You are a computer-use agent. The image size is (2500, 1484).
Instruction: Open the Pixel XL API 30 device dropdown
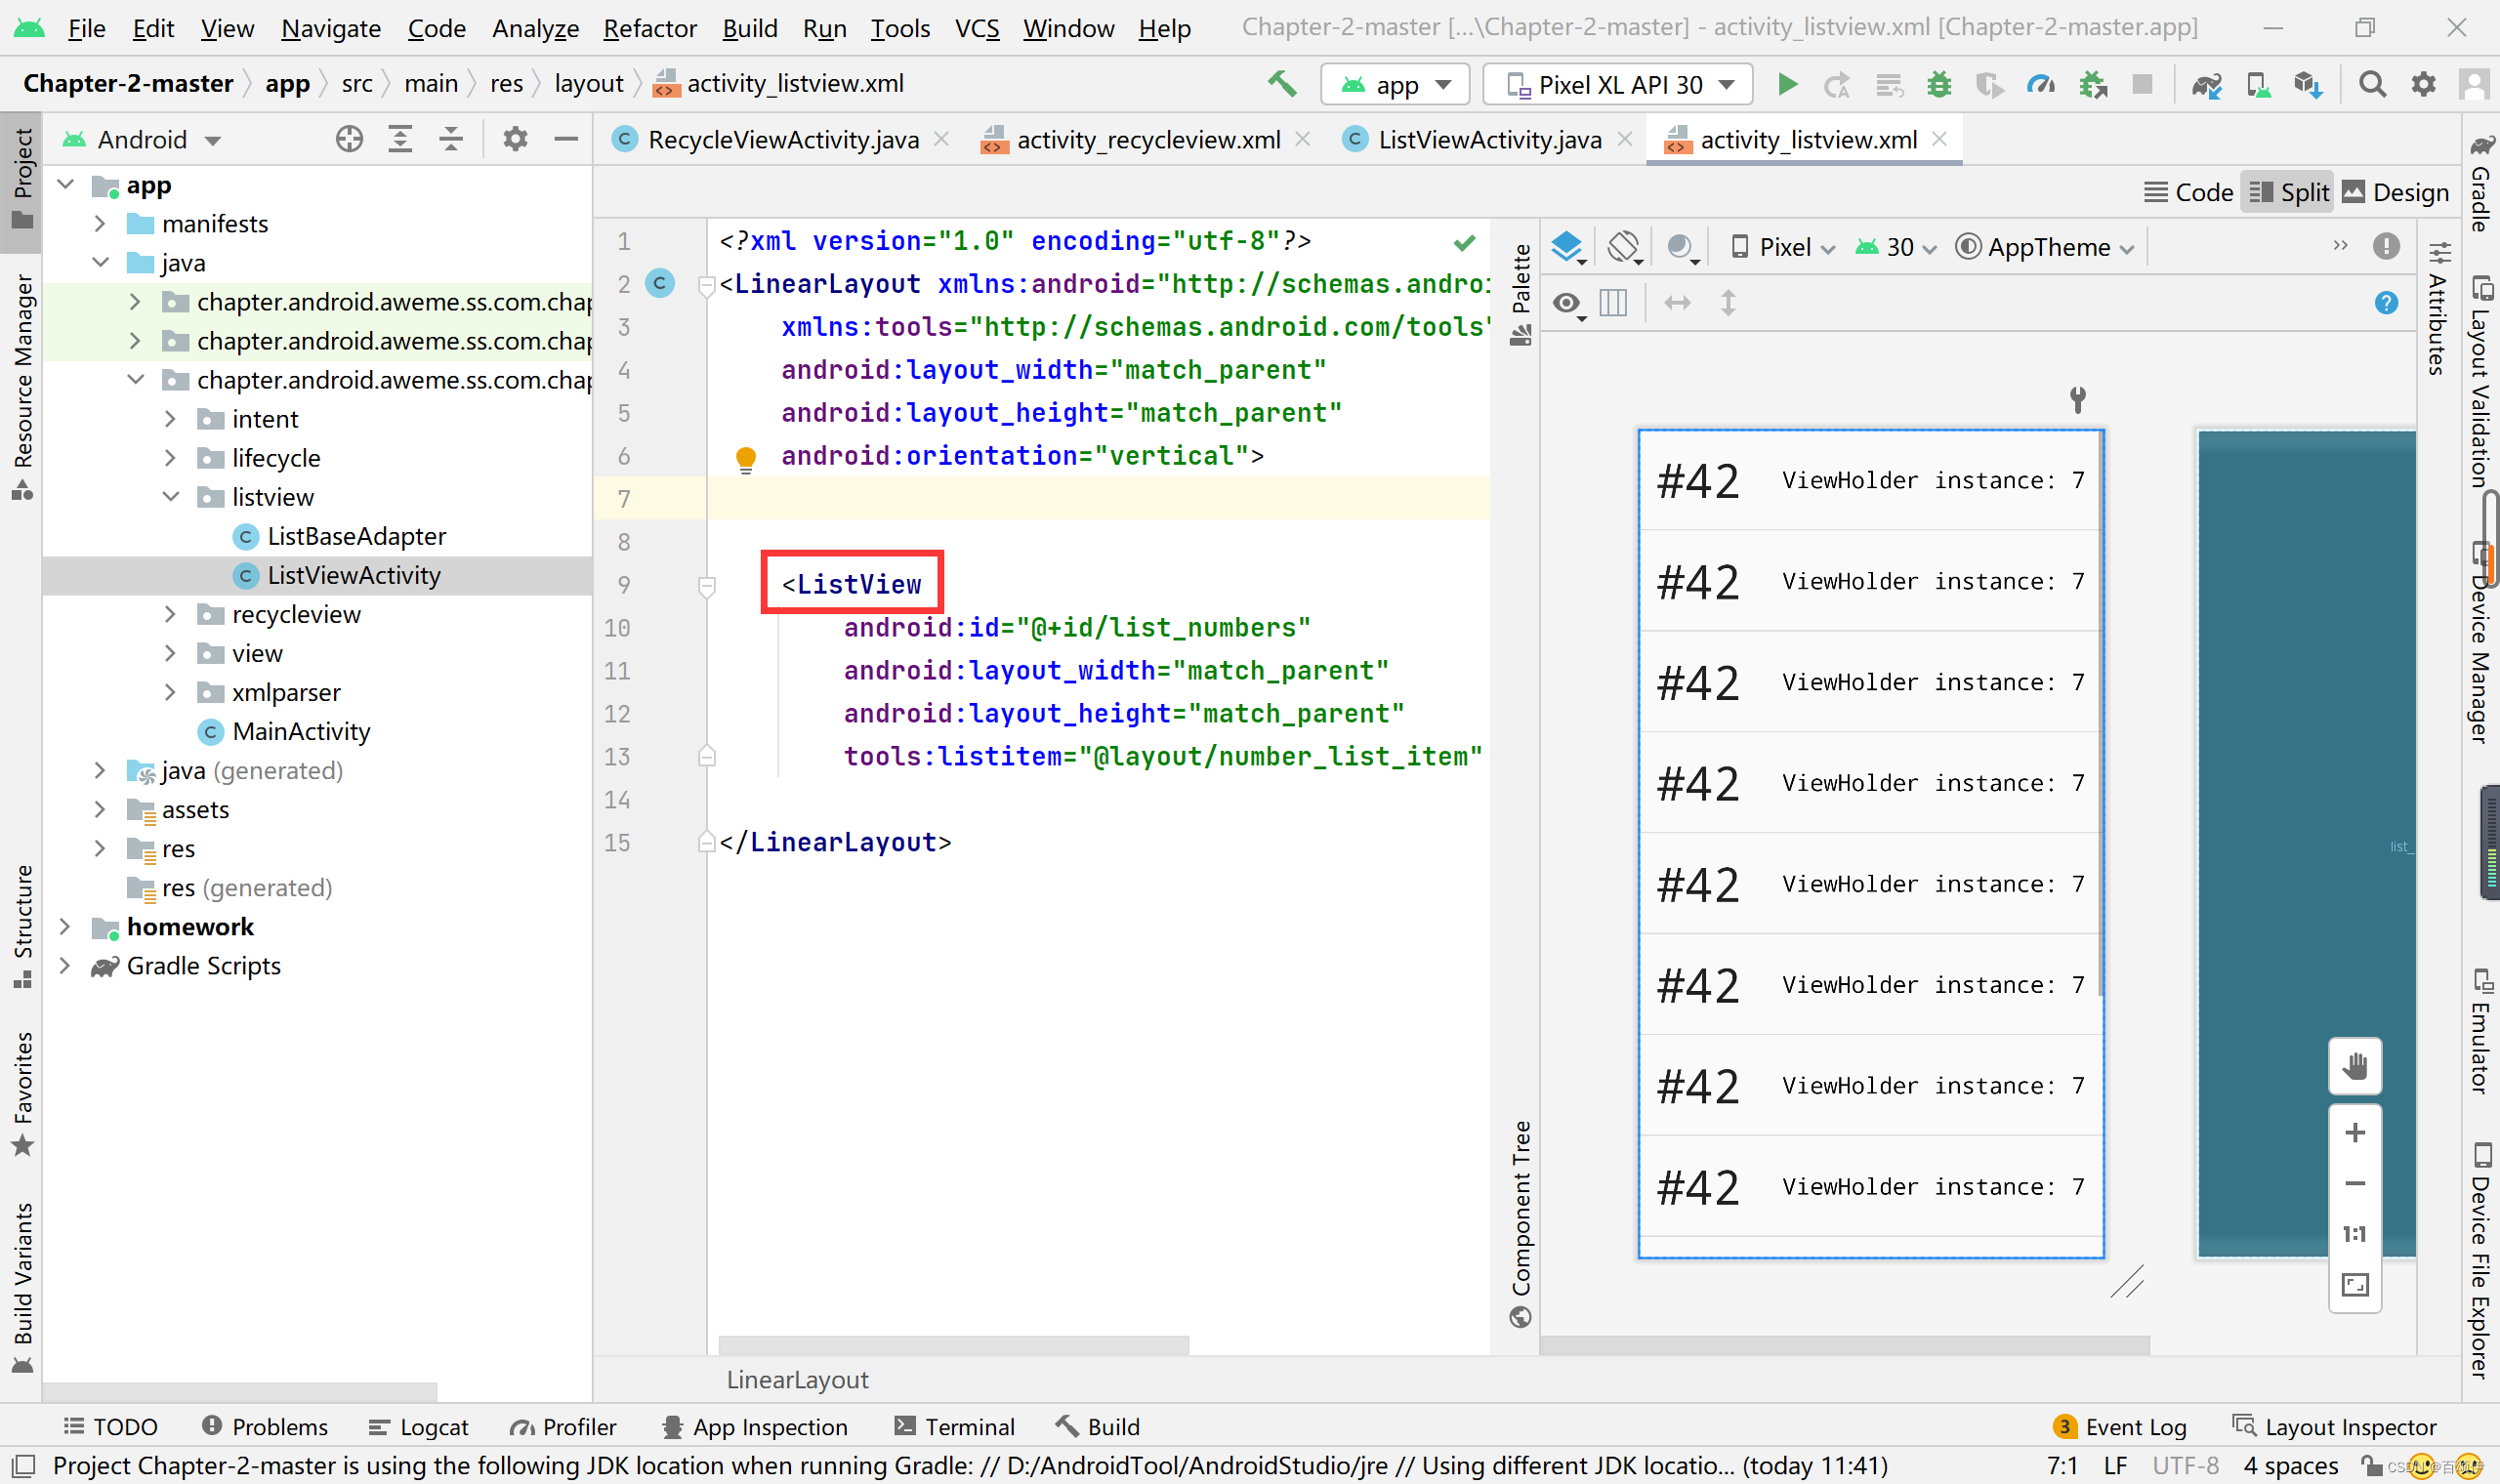click(x=1619, y=85)
